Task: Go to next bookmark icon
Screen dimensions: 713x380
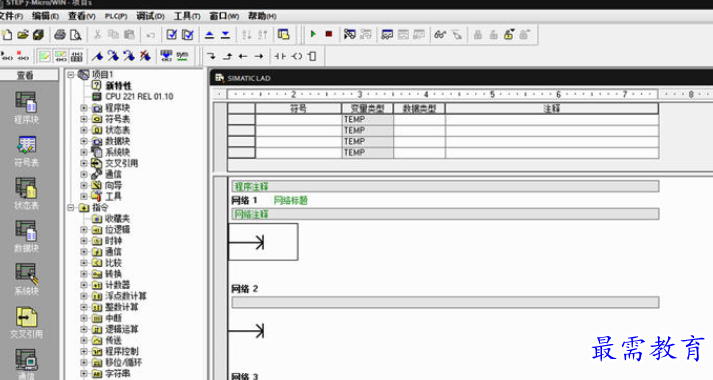Action: pyautogui.click(x=113, y=56)
